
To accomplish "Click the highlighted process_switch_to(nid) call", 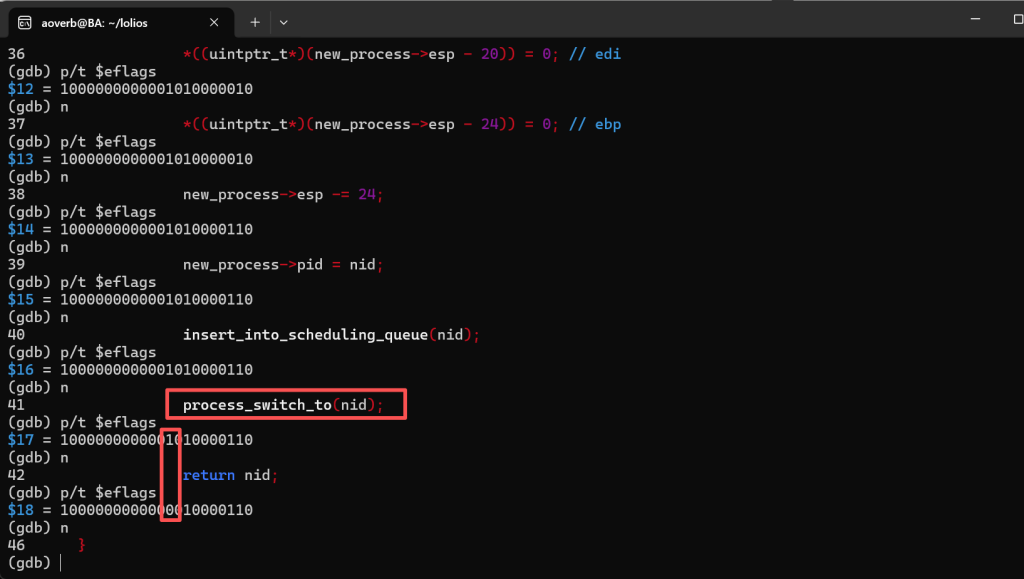I will tap(283, 405).
